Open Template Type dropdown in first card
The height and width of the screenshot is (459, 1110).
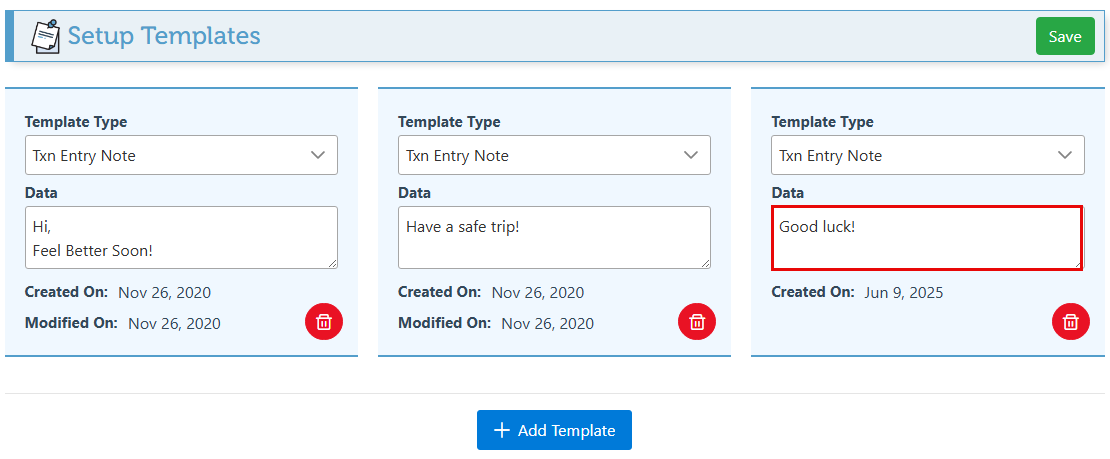181,155
